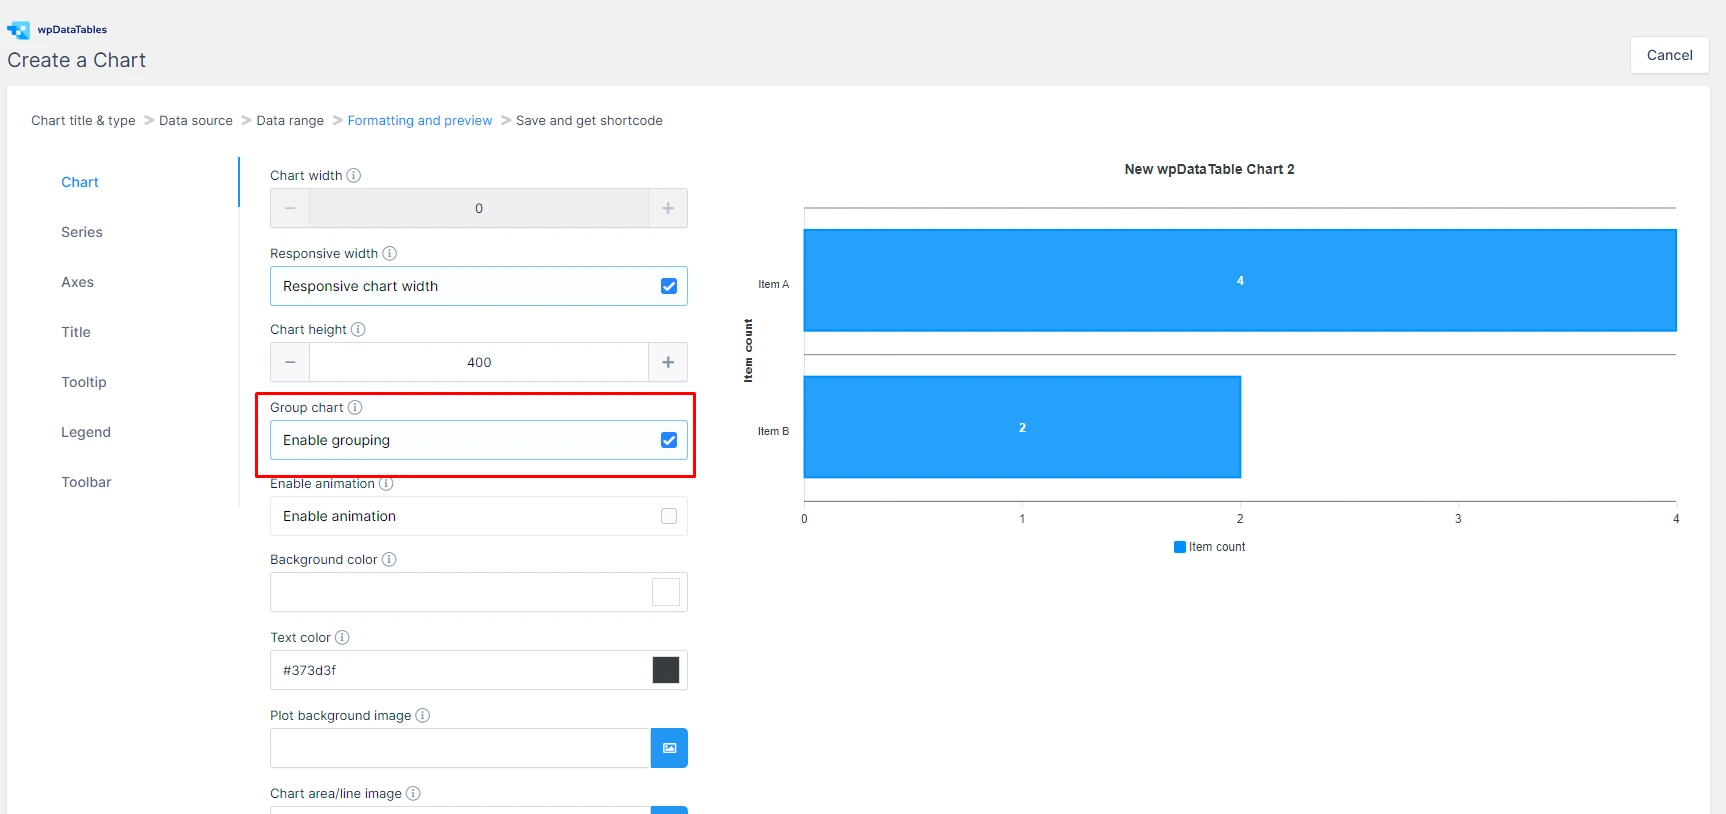1726x814 pixels.
Task: Open Chart area/line image info icon
Action: click(413, 793)
